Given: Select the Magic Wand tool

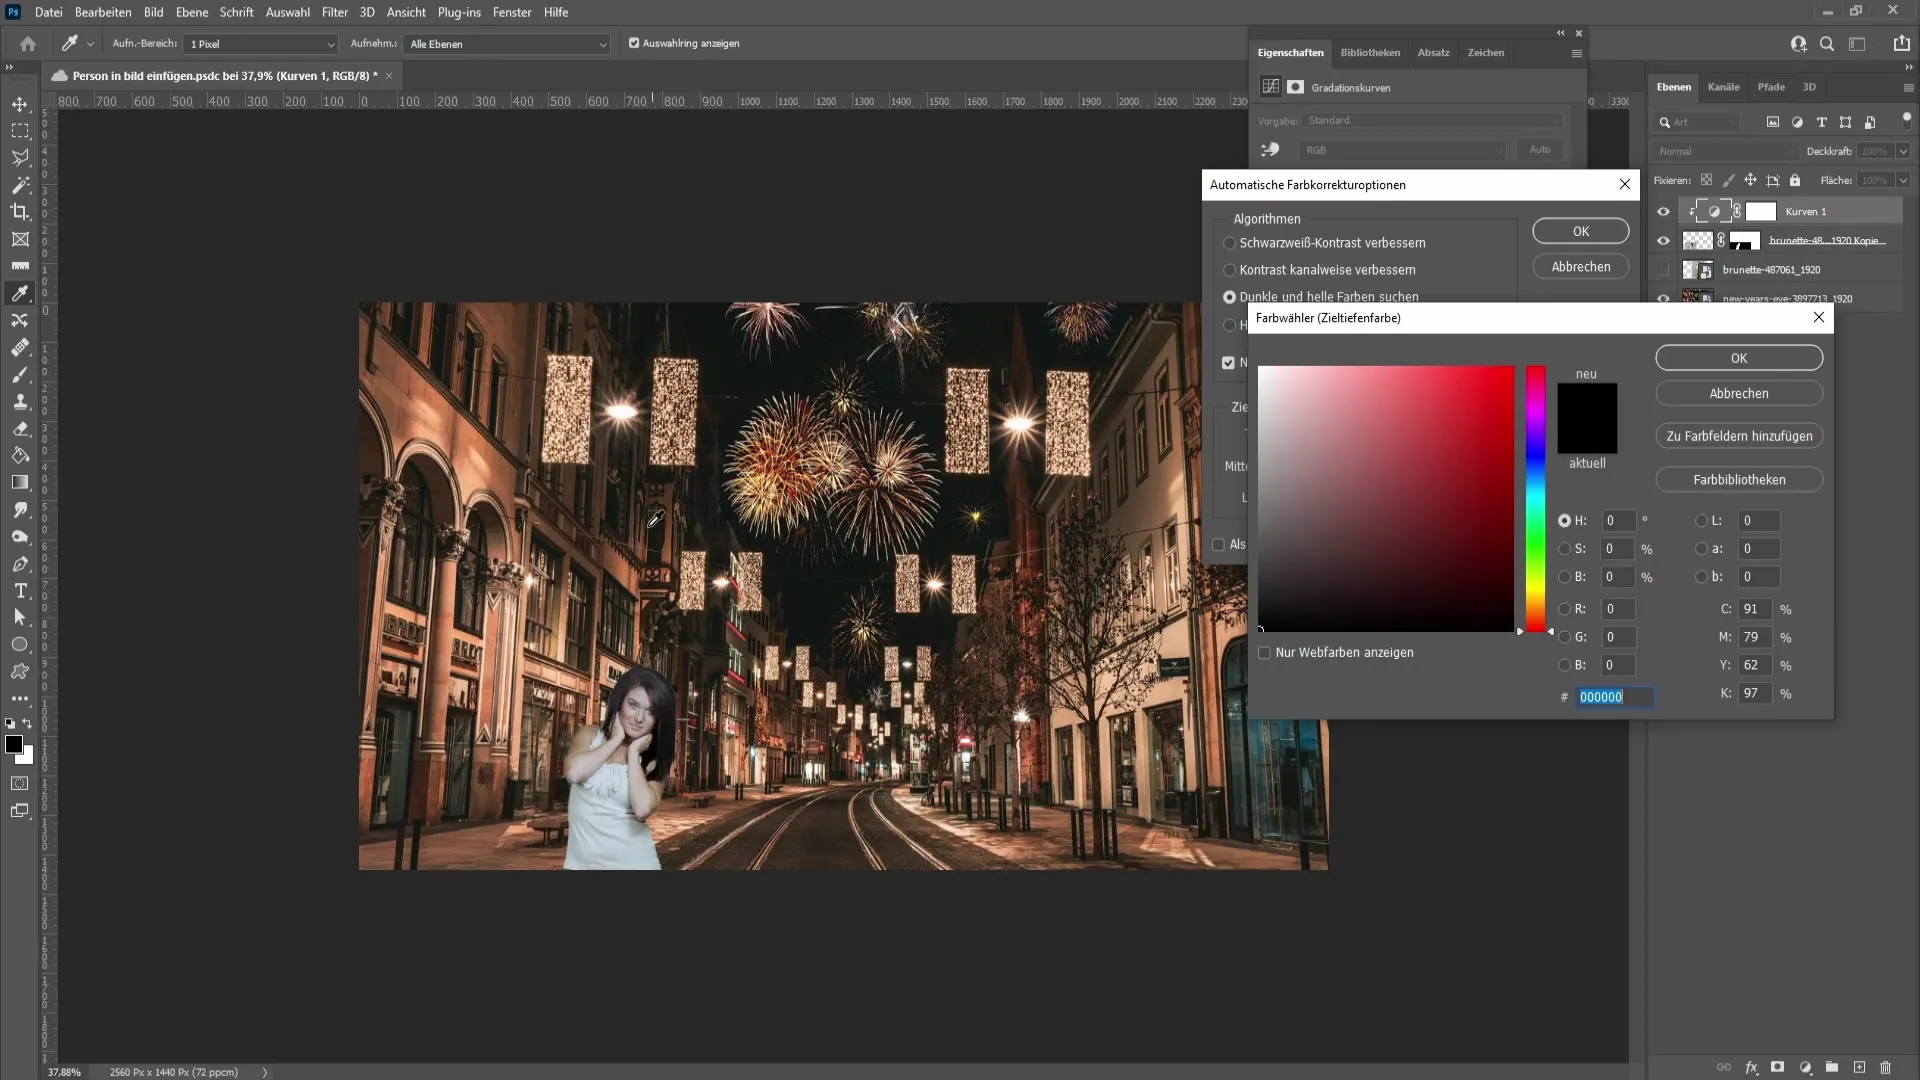Looking at the screenshot, I should click(20, 185).
